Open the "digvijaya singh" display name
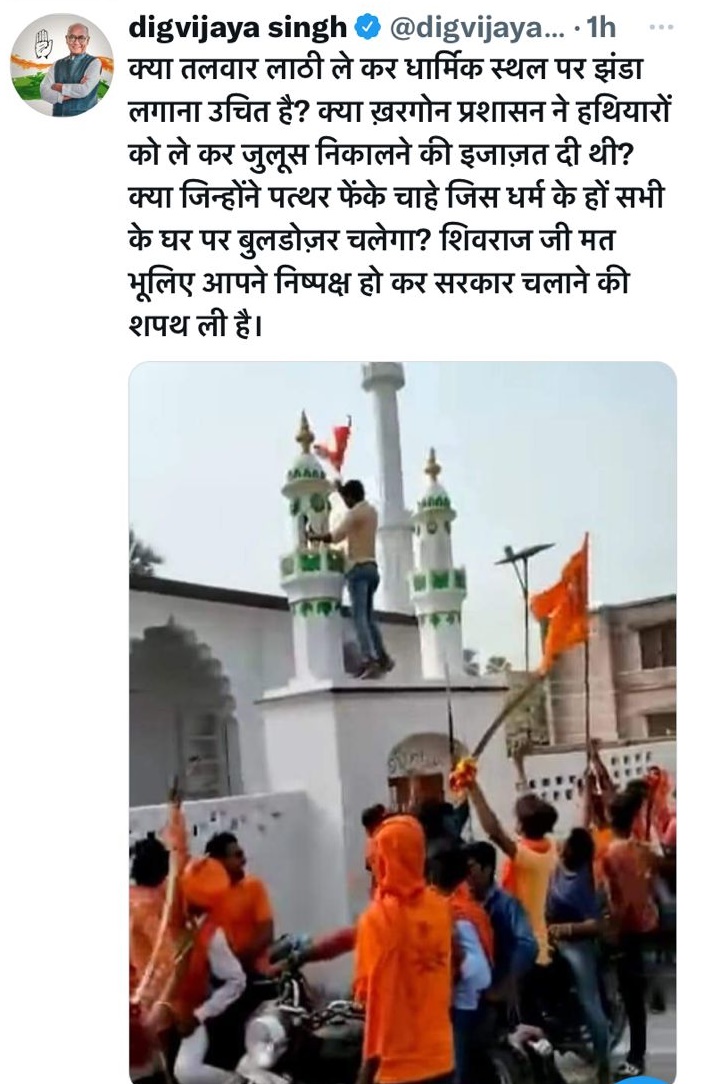 point(238,28)
